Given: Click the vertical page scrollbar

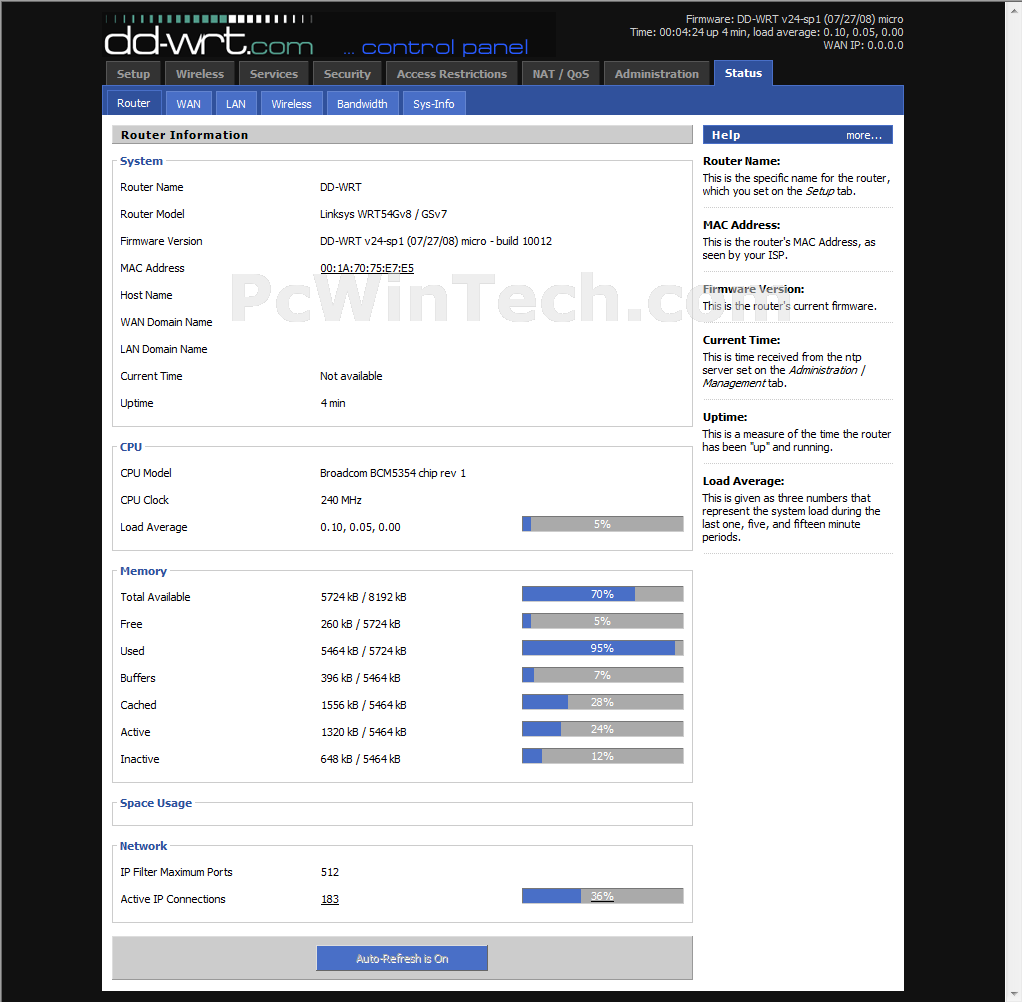Looking at the screenshot, I should [1014, 501].
